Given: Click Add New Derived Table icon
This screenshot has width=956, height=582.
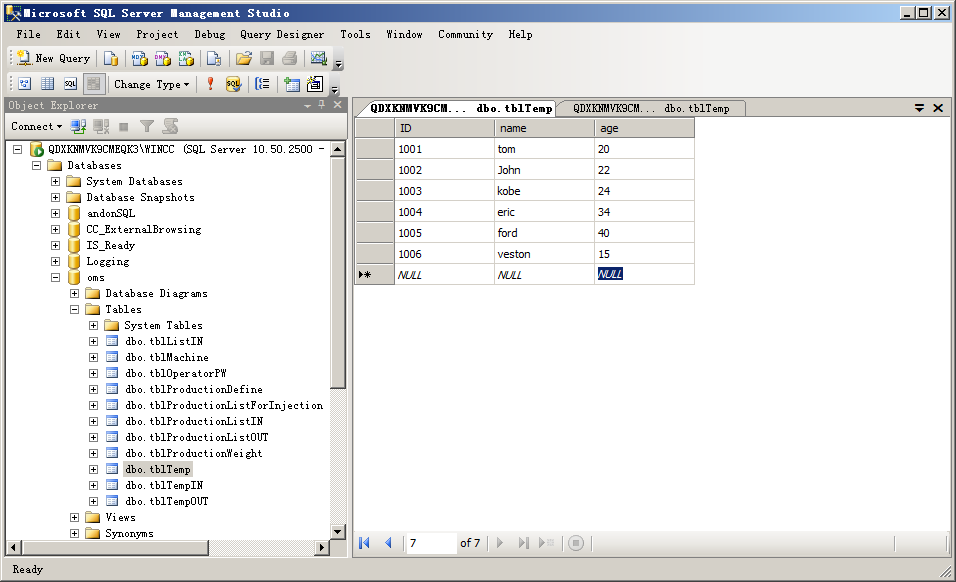Looking at the screenshot, I should (315, 84).
